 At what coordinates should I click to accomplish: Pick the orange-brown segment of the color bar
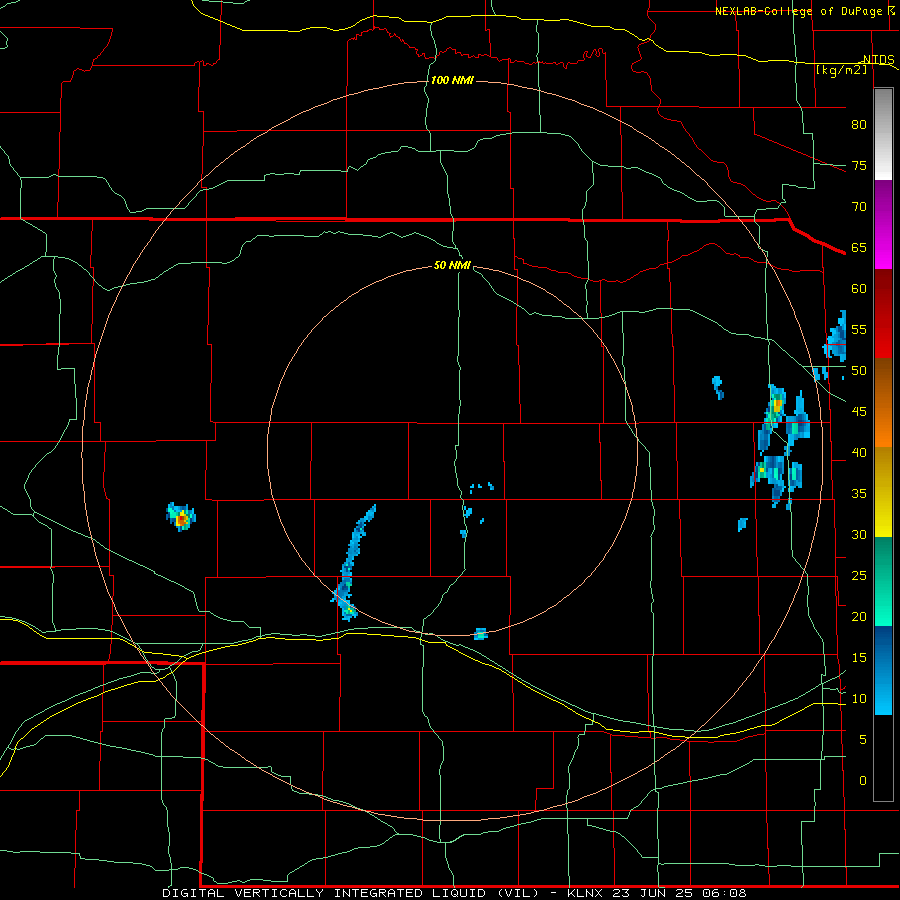point(883,403)
